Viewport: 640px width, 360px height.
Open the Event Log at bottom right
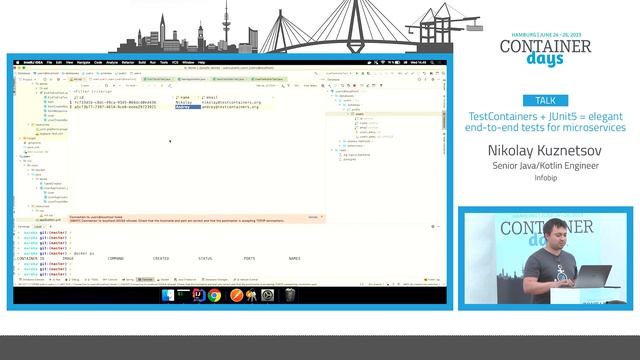(432, 280)
